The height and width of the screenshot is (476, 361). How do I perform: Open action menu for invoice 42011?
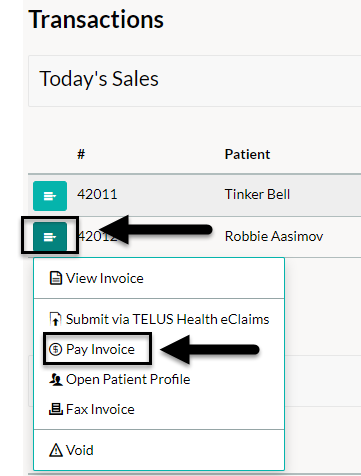click(50, 196)
